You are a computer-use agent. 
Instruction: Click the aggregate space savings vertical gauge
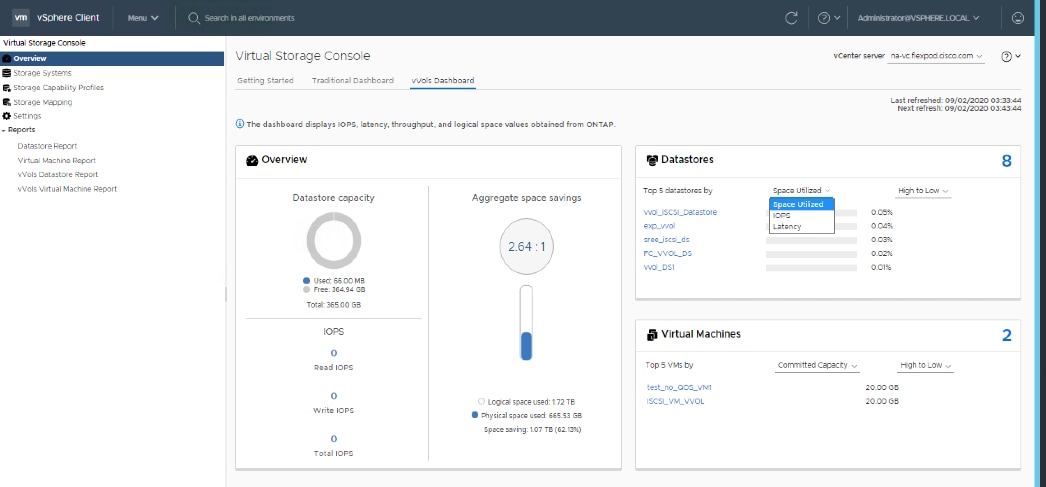(x=526, y=324)
